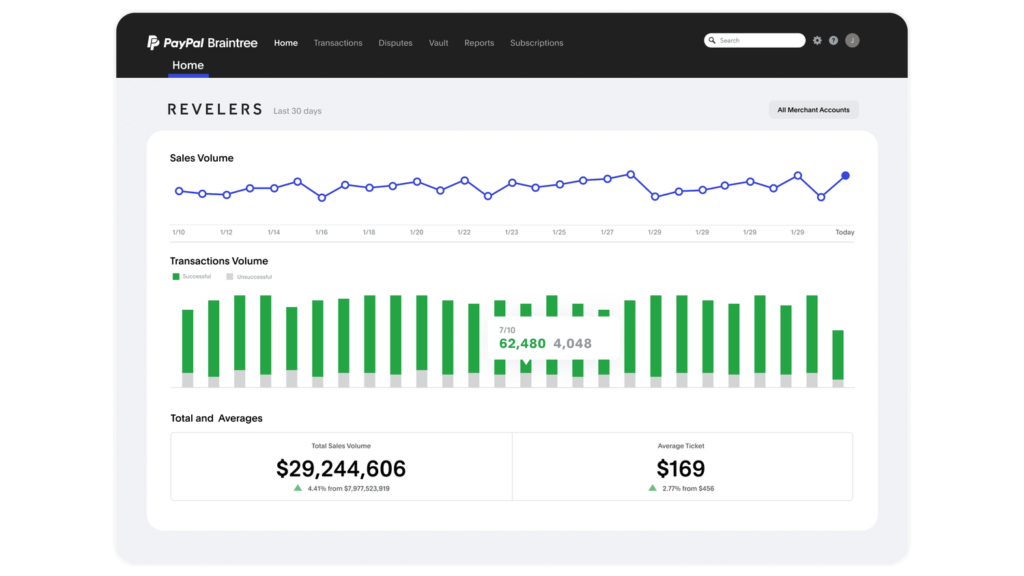Go to the Disputes menu item
This screenshot has height=576, width=1024.
point(395,43)
